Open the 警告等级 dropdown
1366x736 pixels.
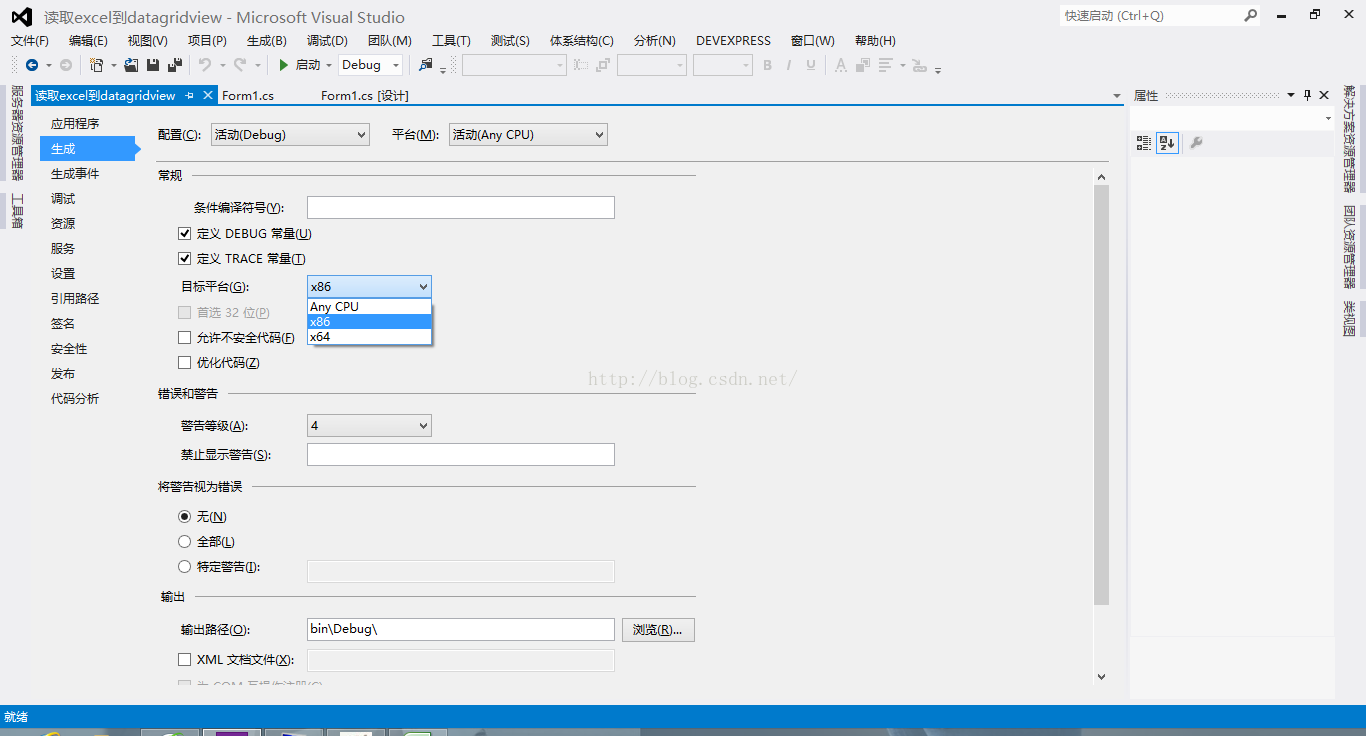tap(369, 426)
